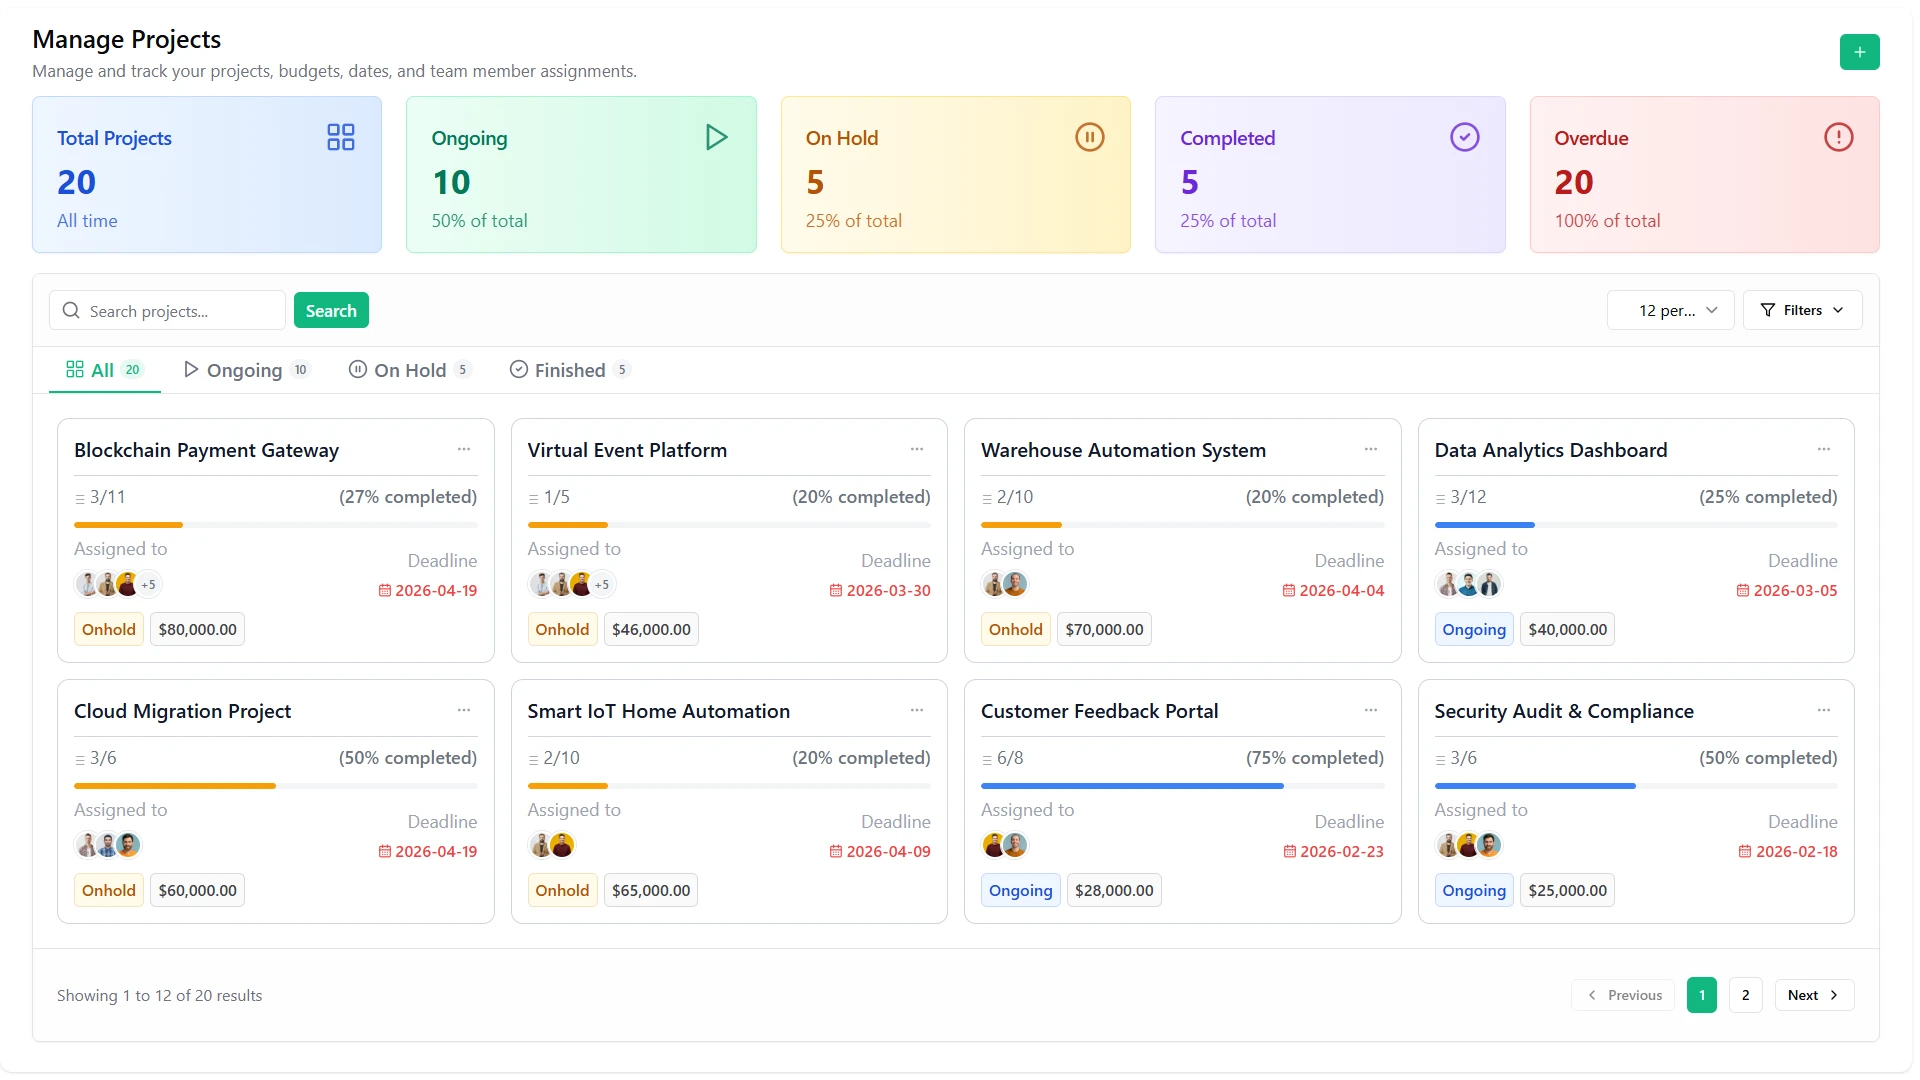The height and width of the screenshot is (1080, 1920).
Task: Click the Previous page button
Action: pyautogui.click(x=1623, y=995)
